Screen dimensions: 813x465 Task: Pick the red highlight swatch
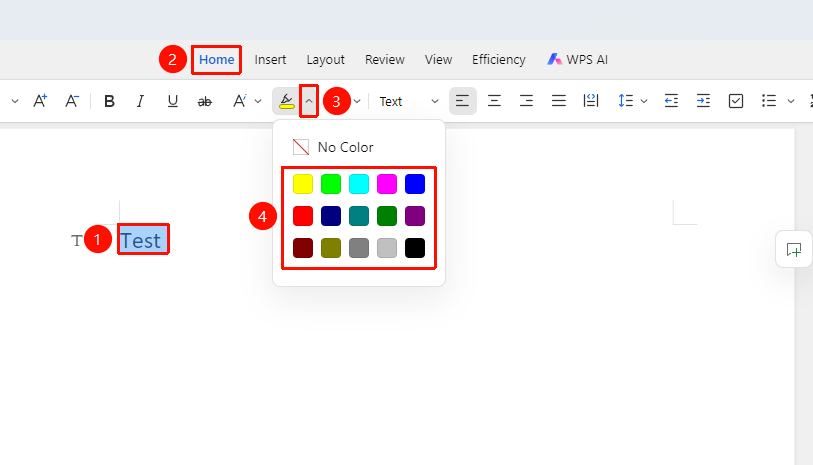click(x=303, y=216)
